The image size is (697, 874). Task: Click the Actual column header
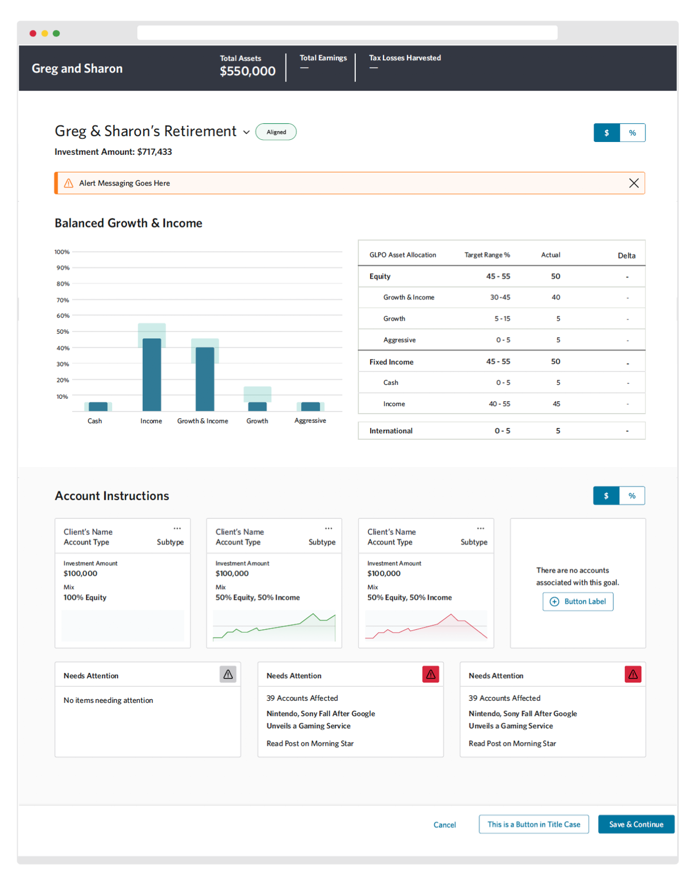coord(550,255)
